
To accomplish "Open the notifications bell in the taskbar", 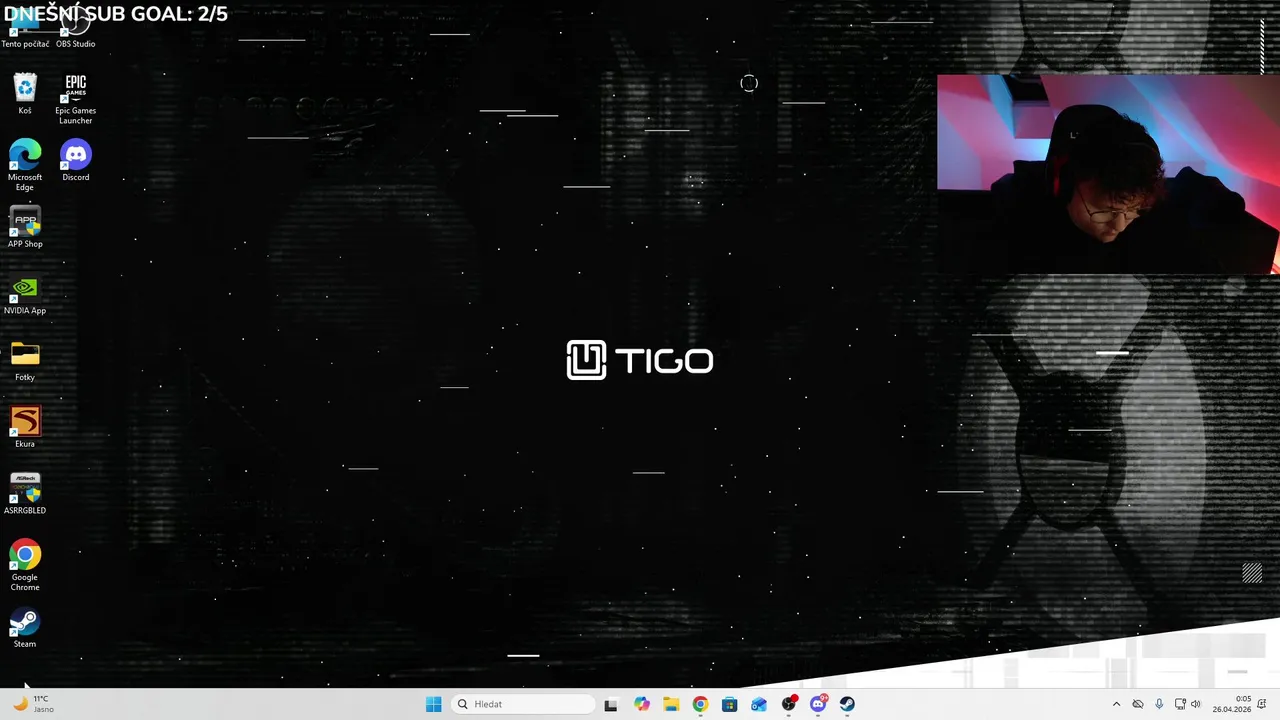I will (x=1263, y=704).
